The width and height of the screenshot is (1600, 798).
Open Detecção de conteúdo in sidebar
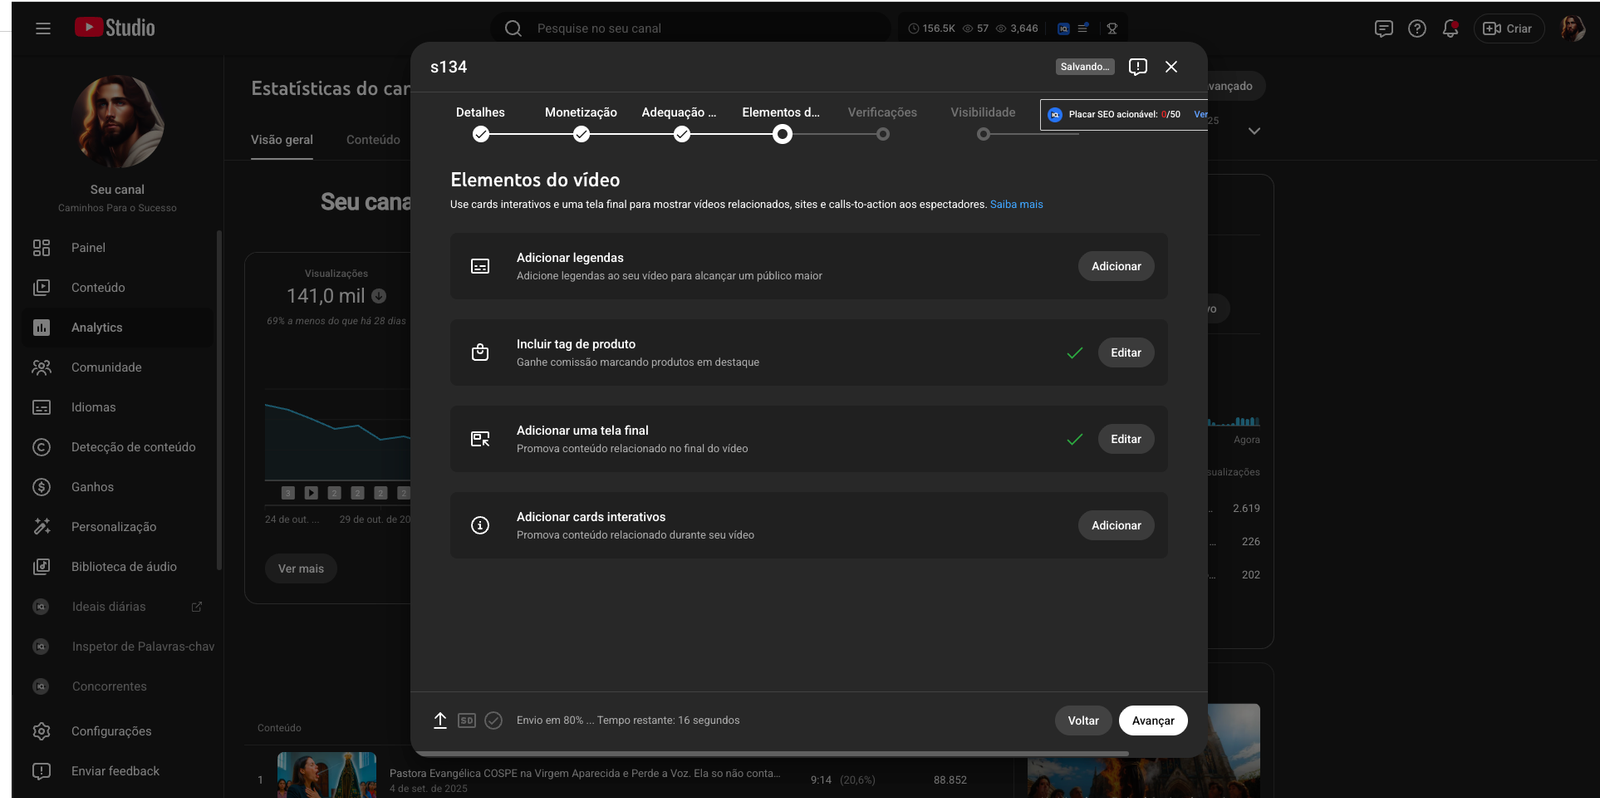[x=118, y=447]
